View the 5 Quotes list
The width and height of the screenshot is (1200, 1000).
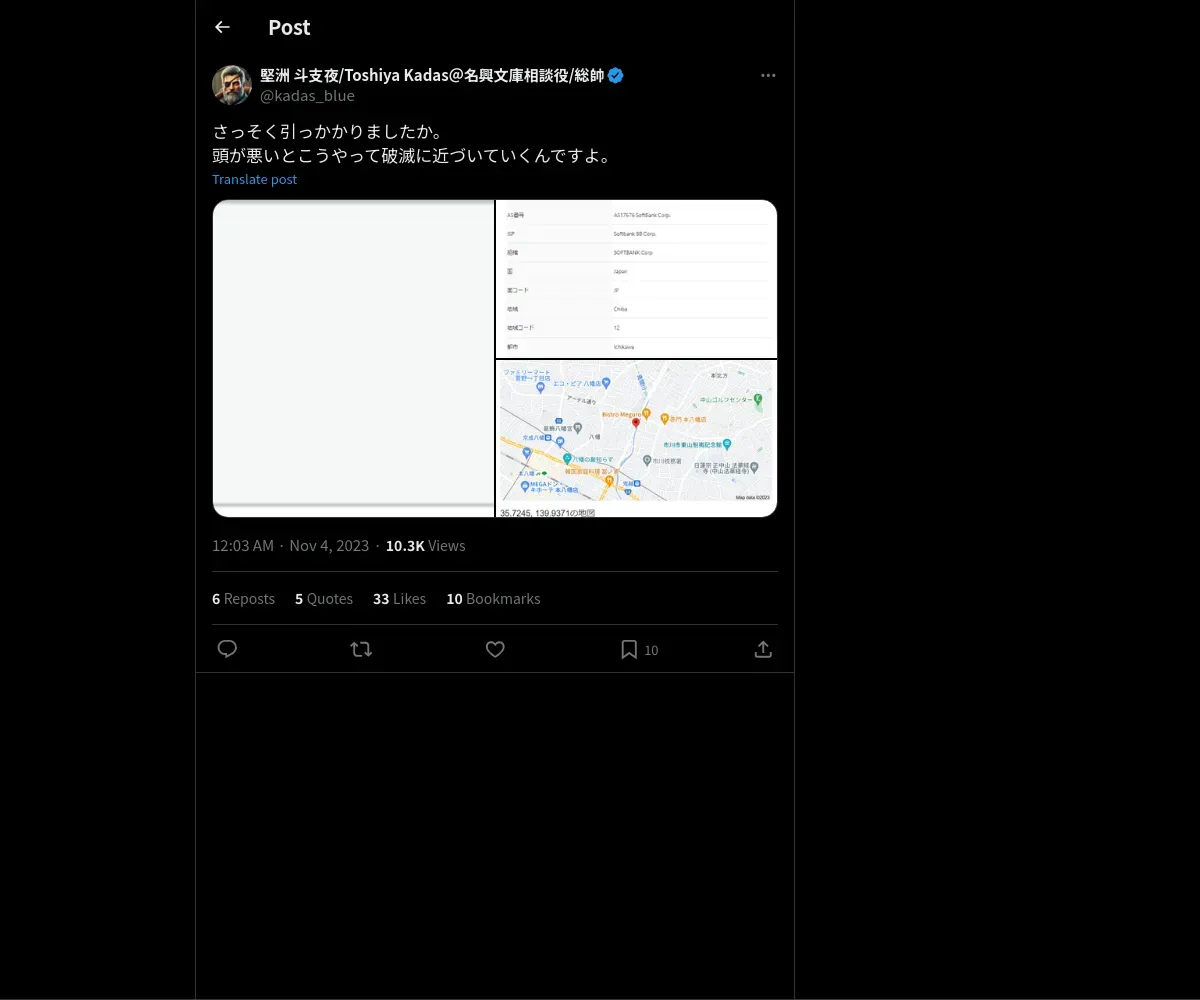pos(324,598)
